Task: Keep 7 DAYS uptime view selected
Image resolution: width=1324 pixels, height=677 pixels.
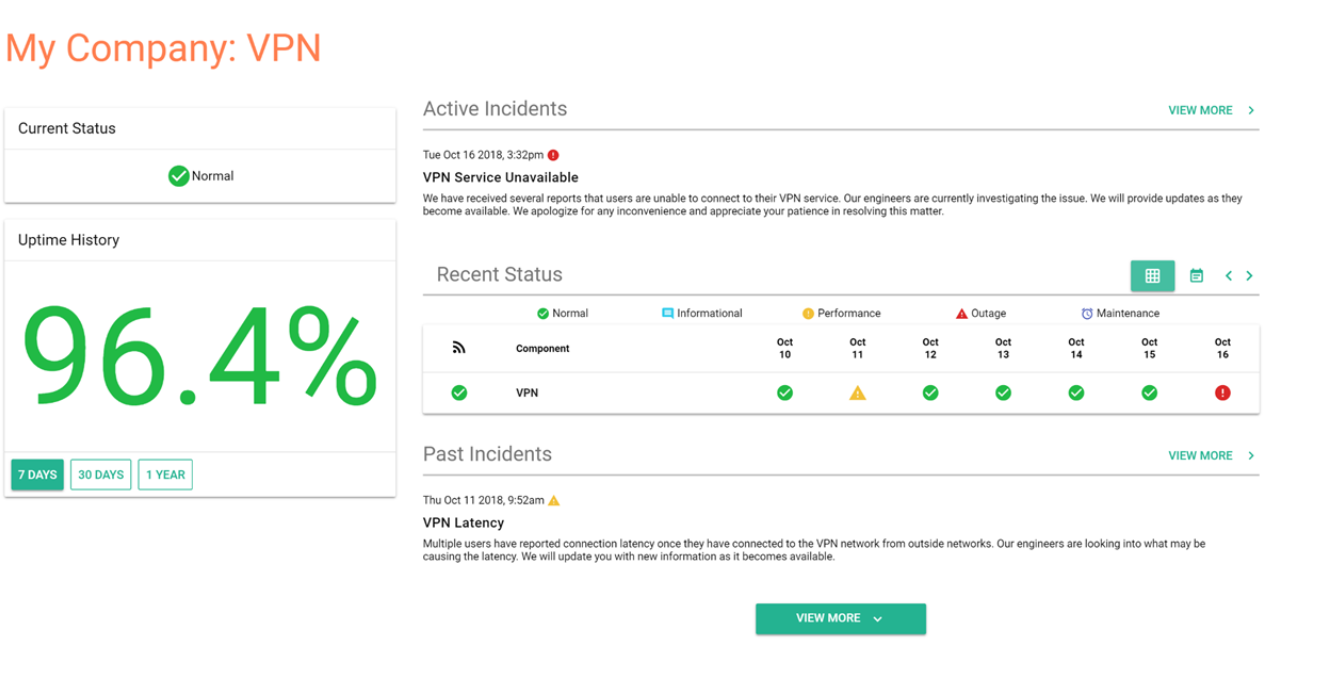Action: [37, 474]
